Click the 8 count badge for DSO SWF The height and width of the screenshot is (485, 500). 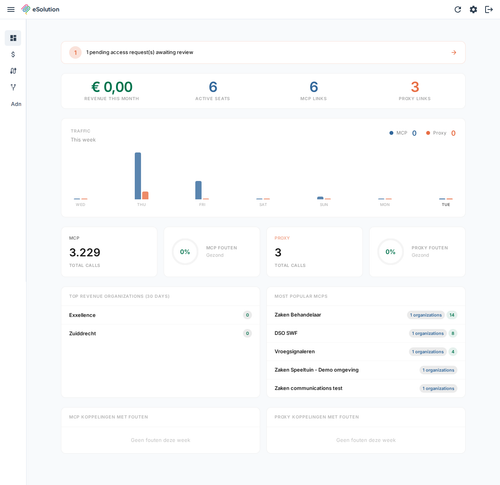coord(453,333)
